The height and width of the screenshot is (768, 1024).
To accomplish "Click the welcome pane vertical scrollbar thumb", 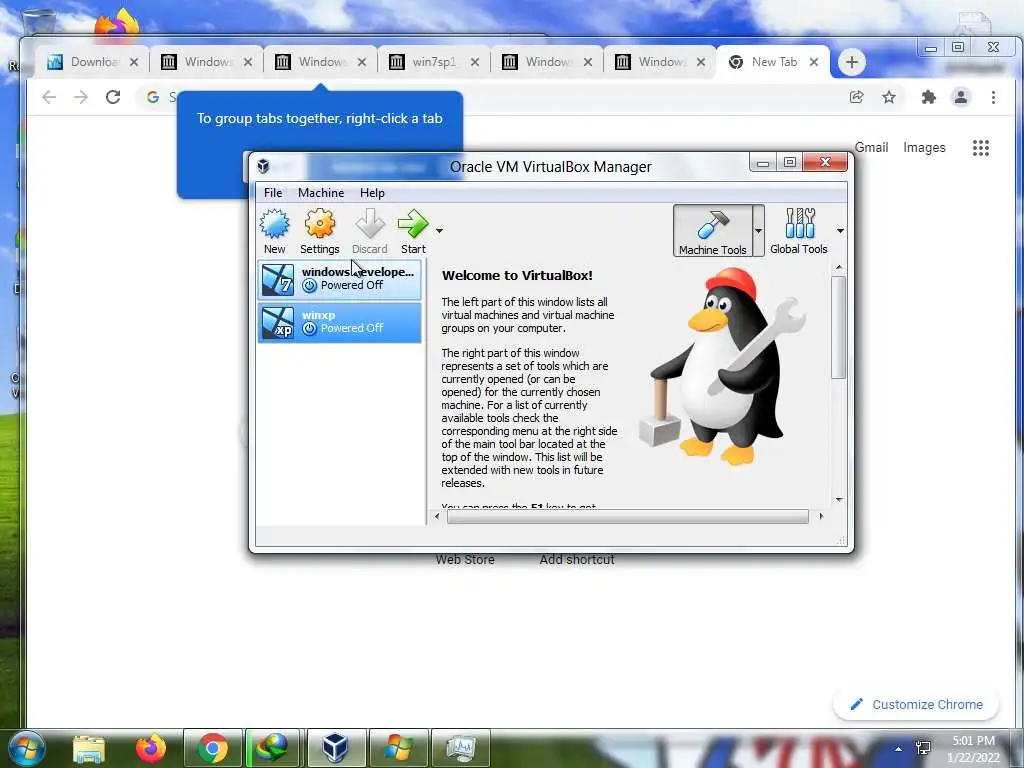I will 839,327.
